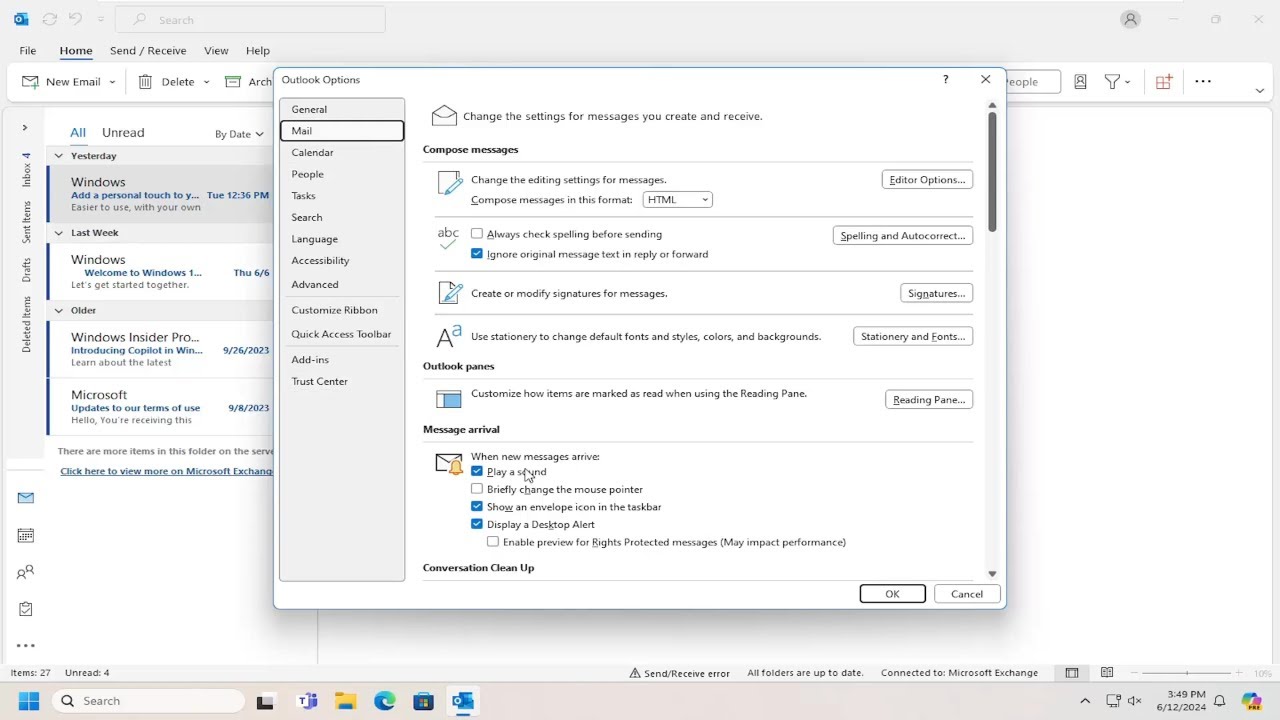The image size is (1280, 720).
Task: Uncheck Play a sound checkbox
Action: tap(477, 472)
